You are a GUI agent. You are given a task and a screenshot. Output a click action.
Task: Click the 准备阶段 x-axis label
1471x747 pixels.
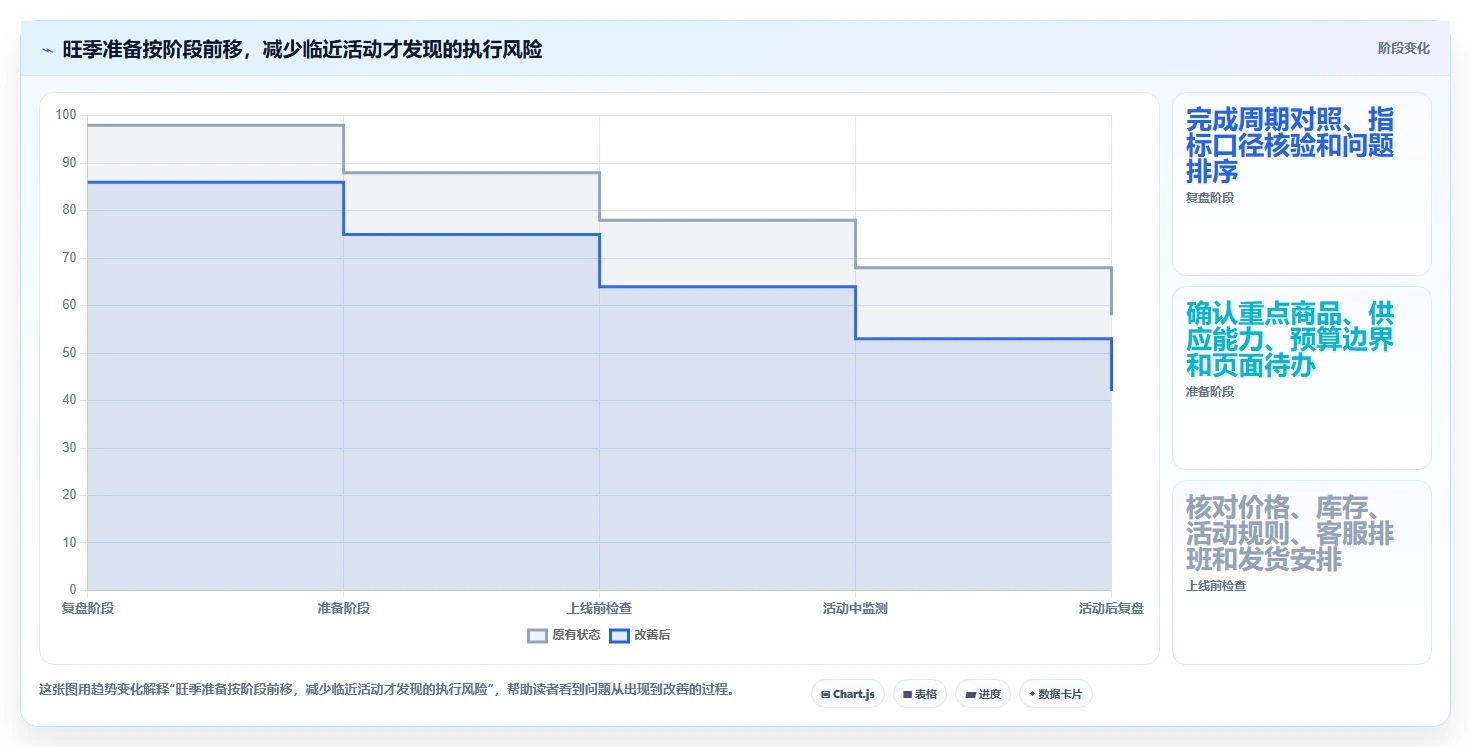click(x=344, y=608)
